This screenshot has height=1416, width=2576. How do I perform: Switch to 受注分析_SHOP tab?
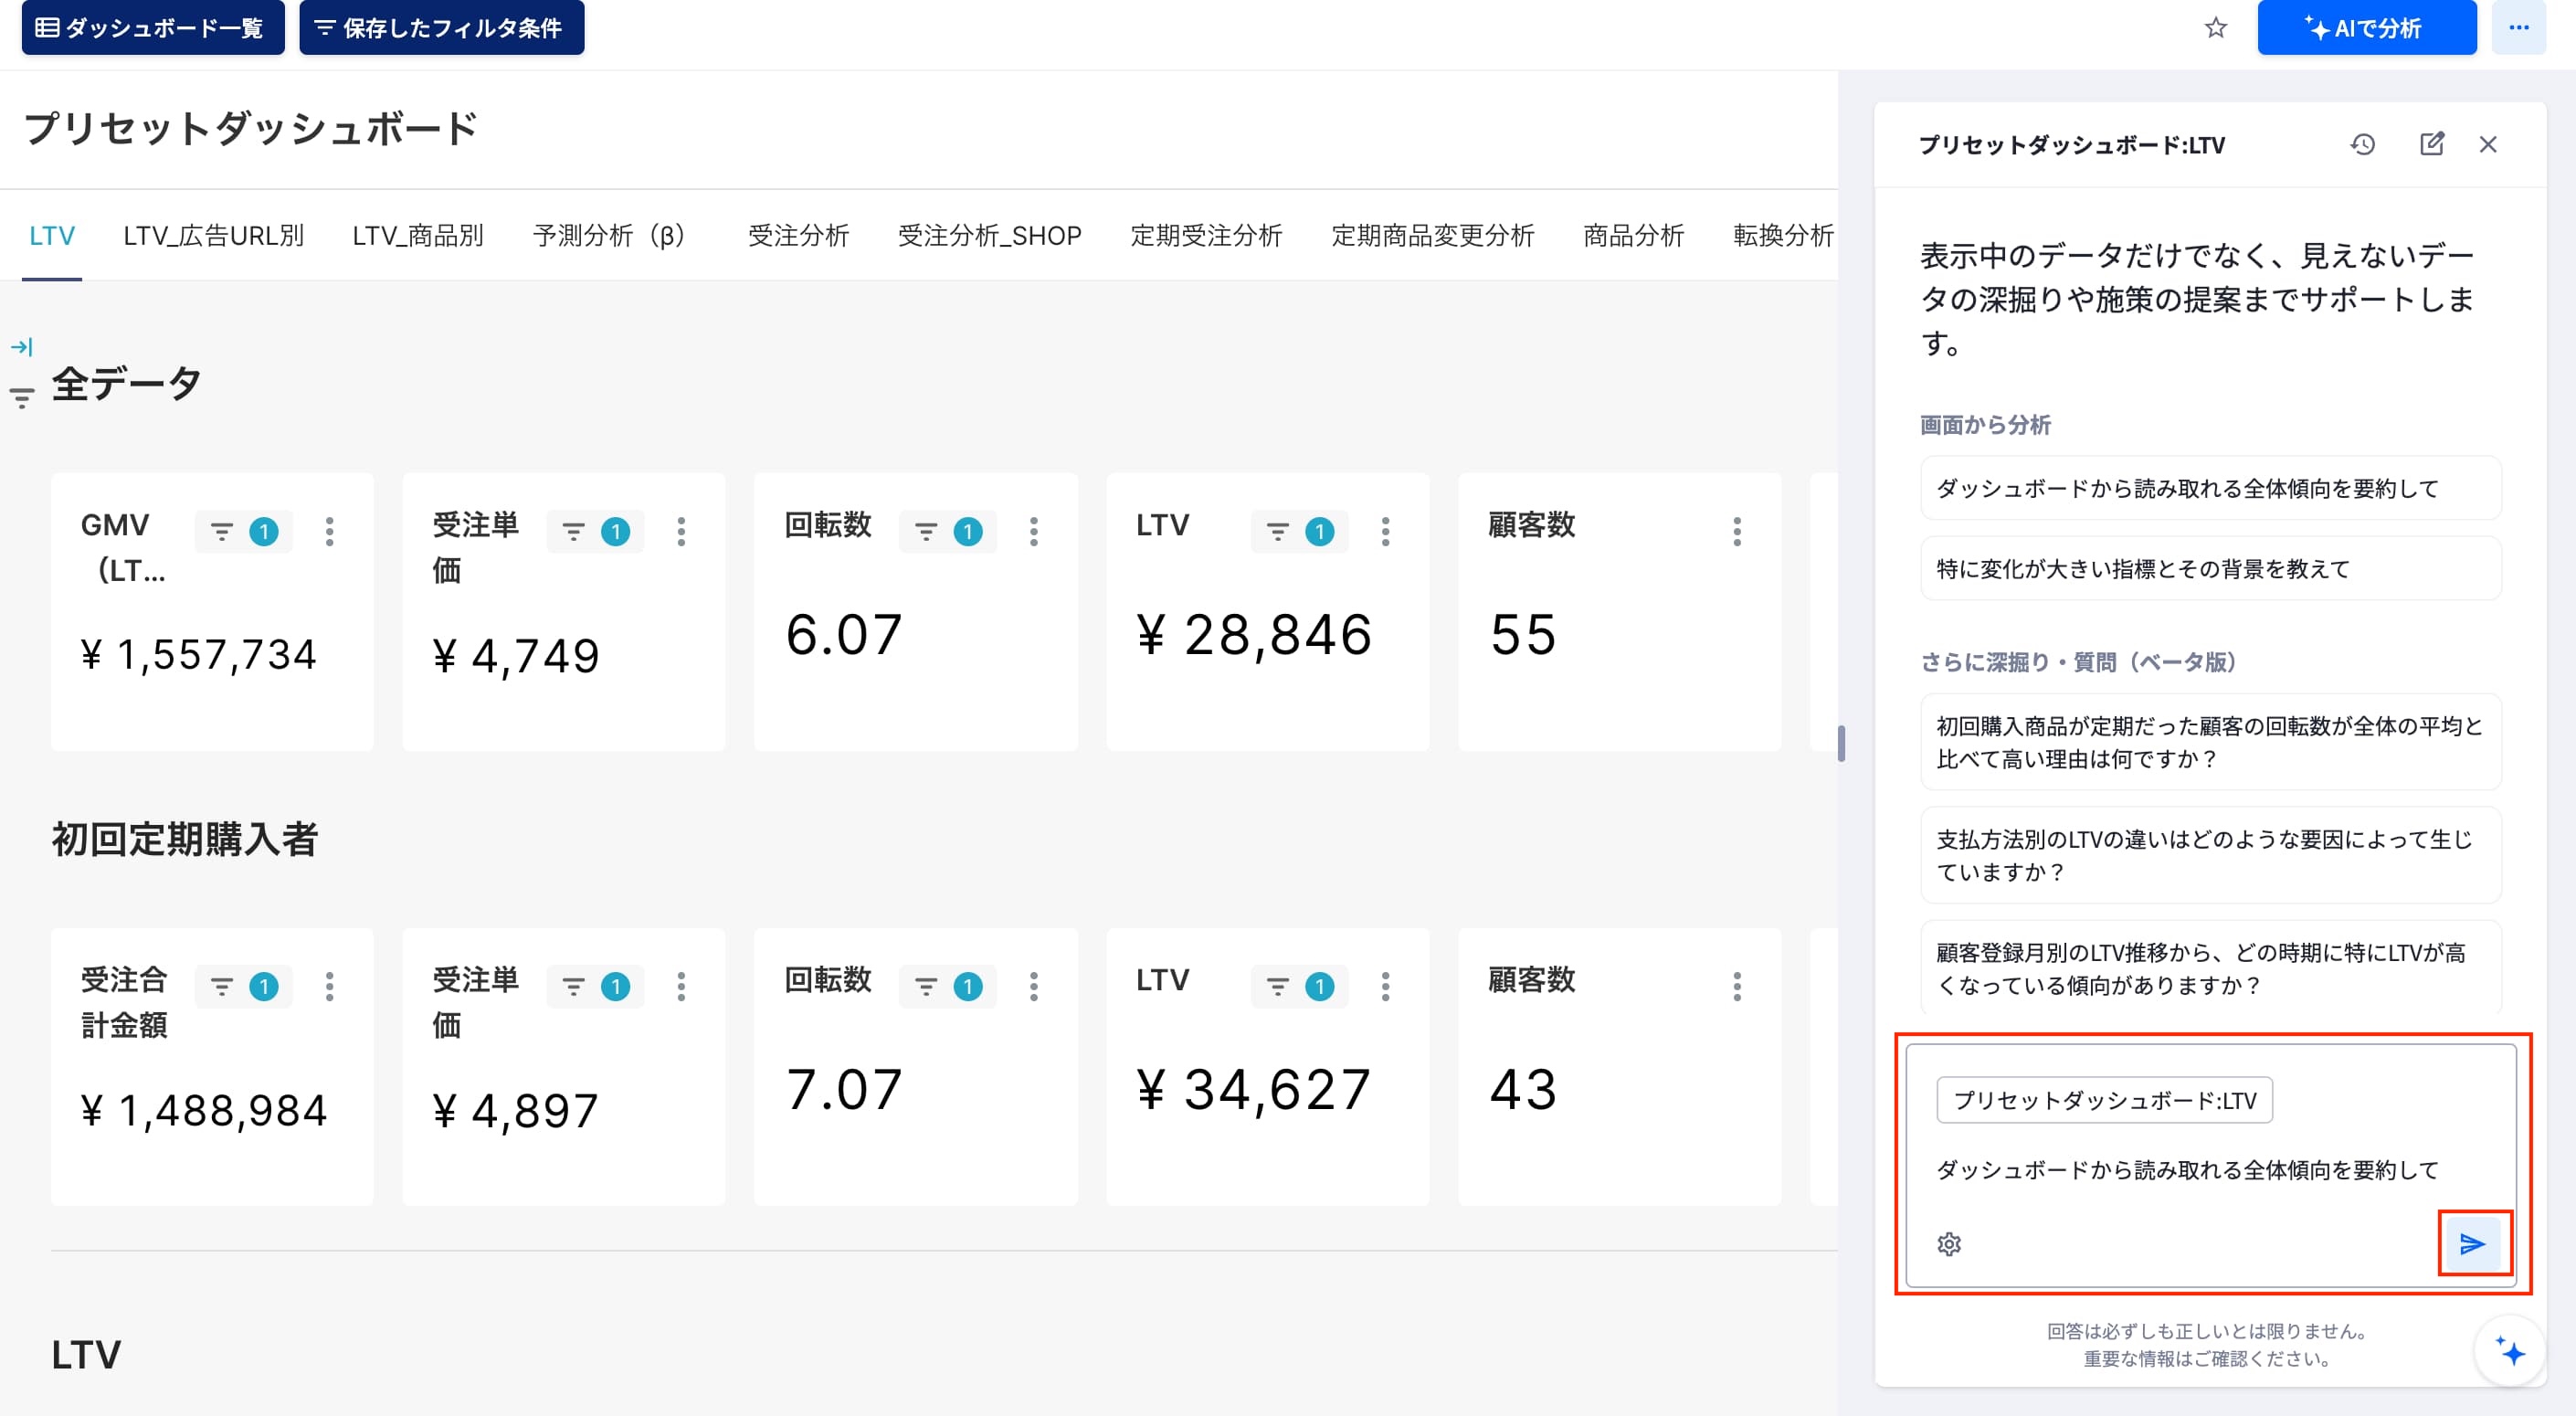pos(990,236)
